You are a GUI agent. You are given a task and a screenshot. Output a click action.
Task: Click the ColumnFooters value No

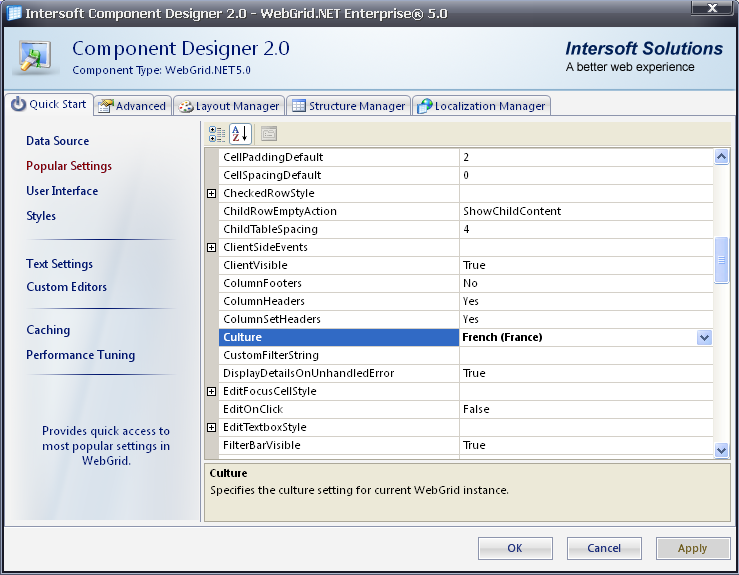point(470,283)
